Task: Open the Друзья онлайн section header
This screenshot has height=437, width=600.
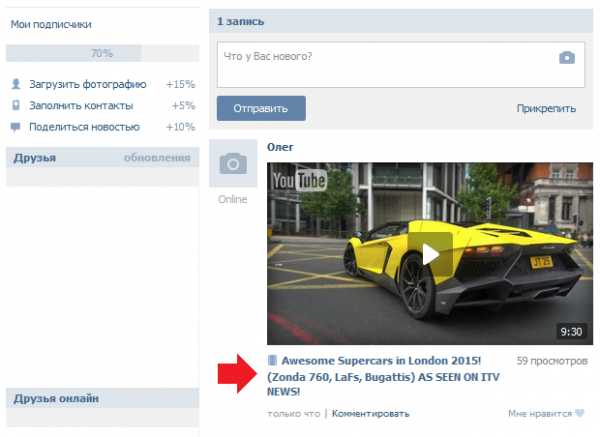Action: (56, 398)
